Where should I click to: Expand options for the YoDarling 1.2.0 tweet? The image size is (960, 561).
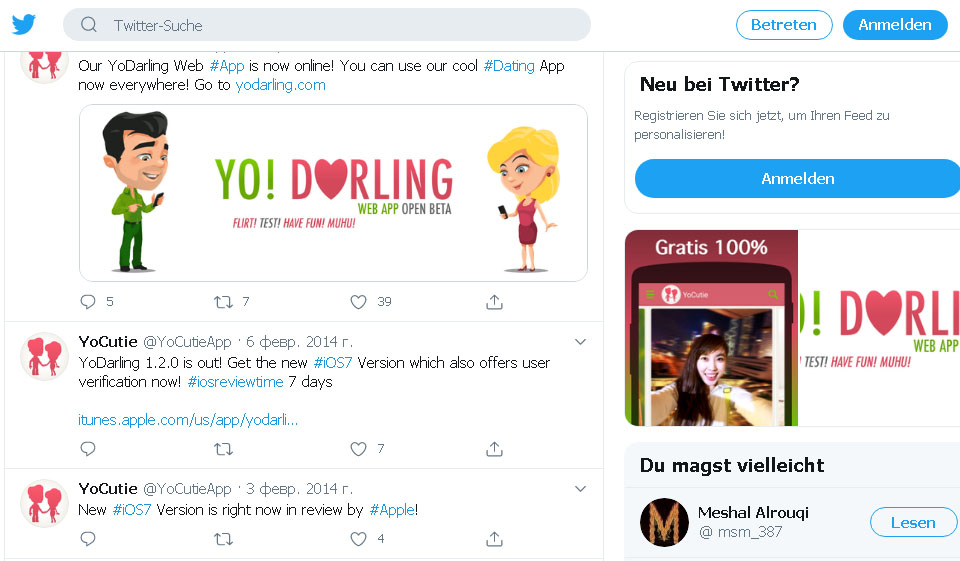580,342
